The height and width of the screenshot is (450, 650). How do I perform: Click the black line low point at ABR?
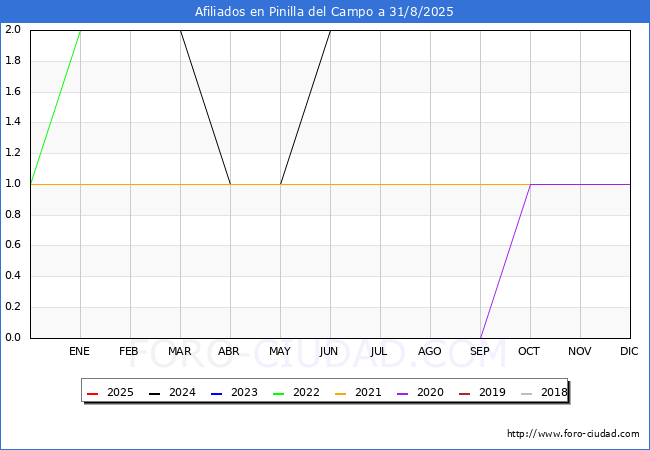coord(230,184)
